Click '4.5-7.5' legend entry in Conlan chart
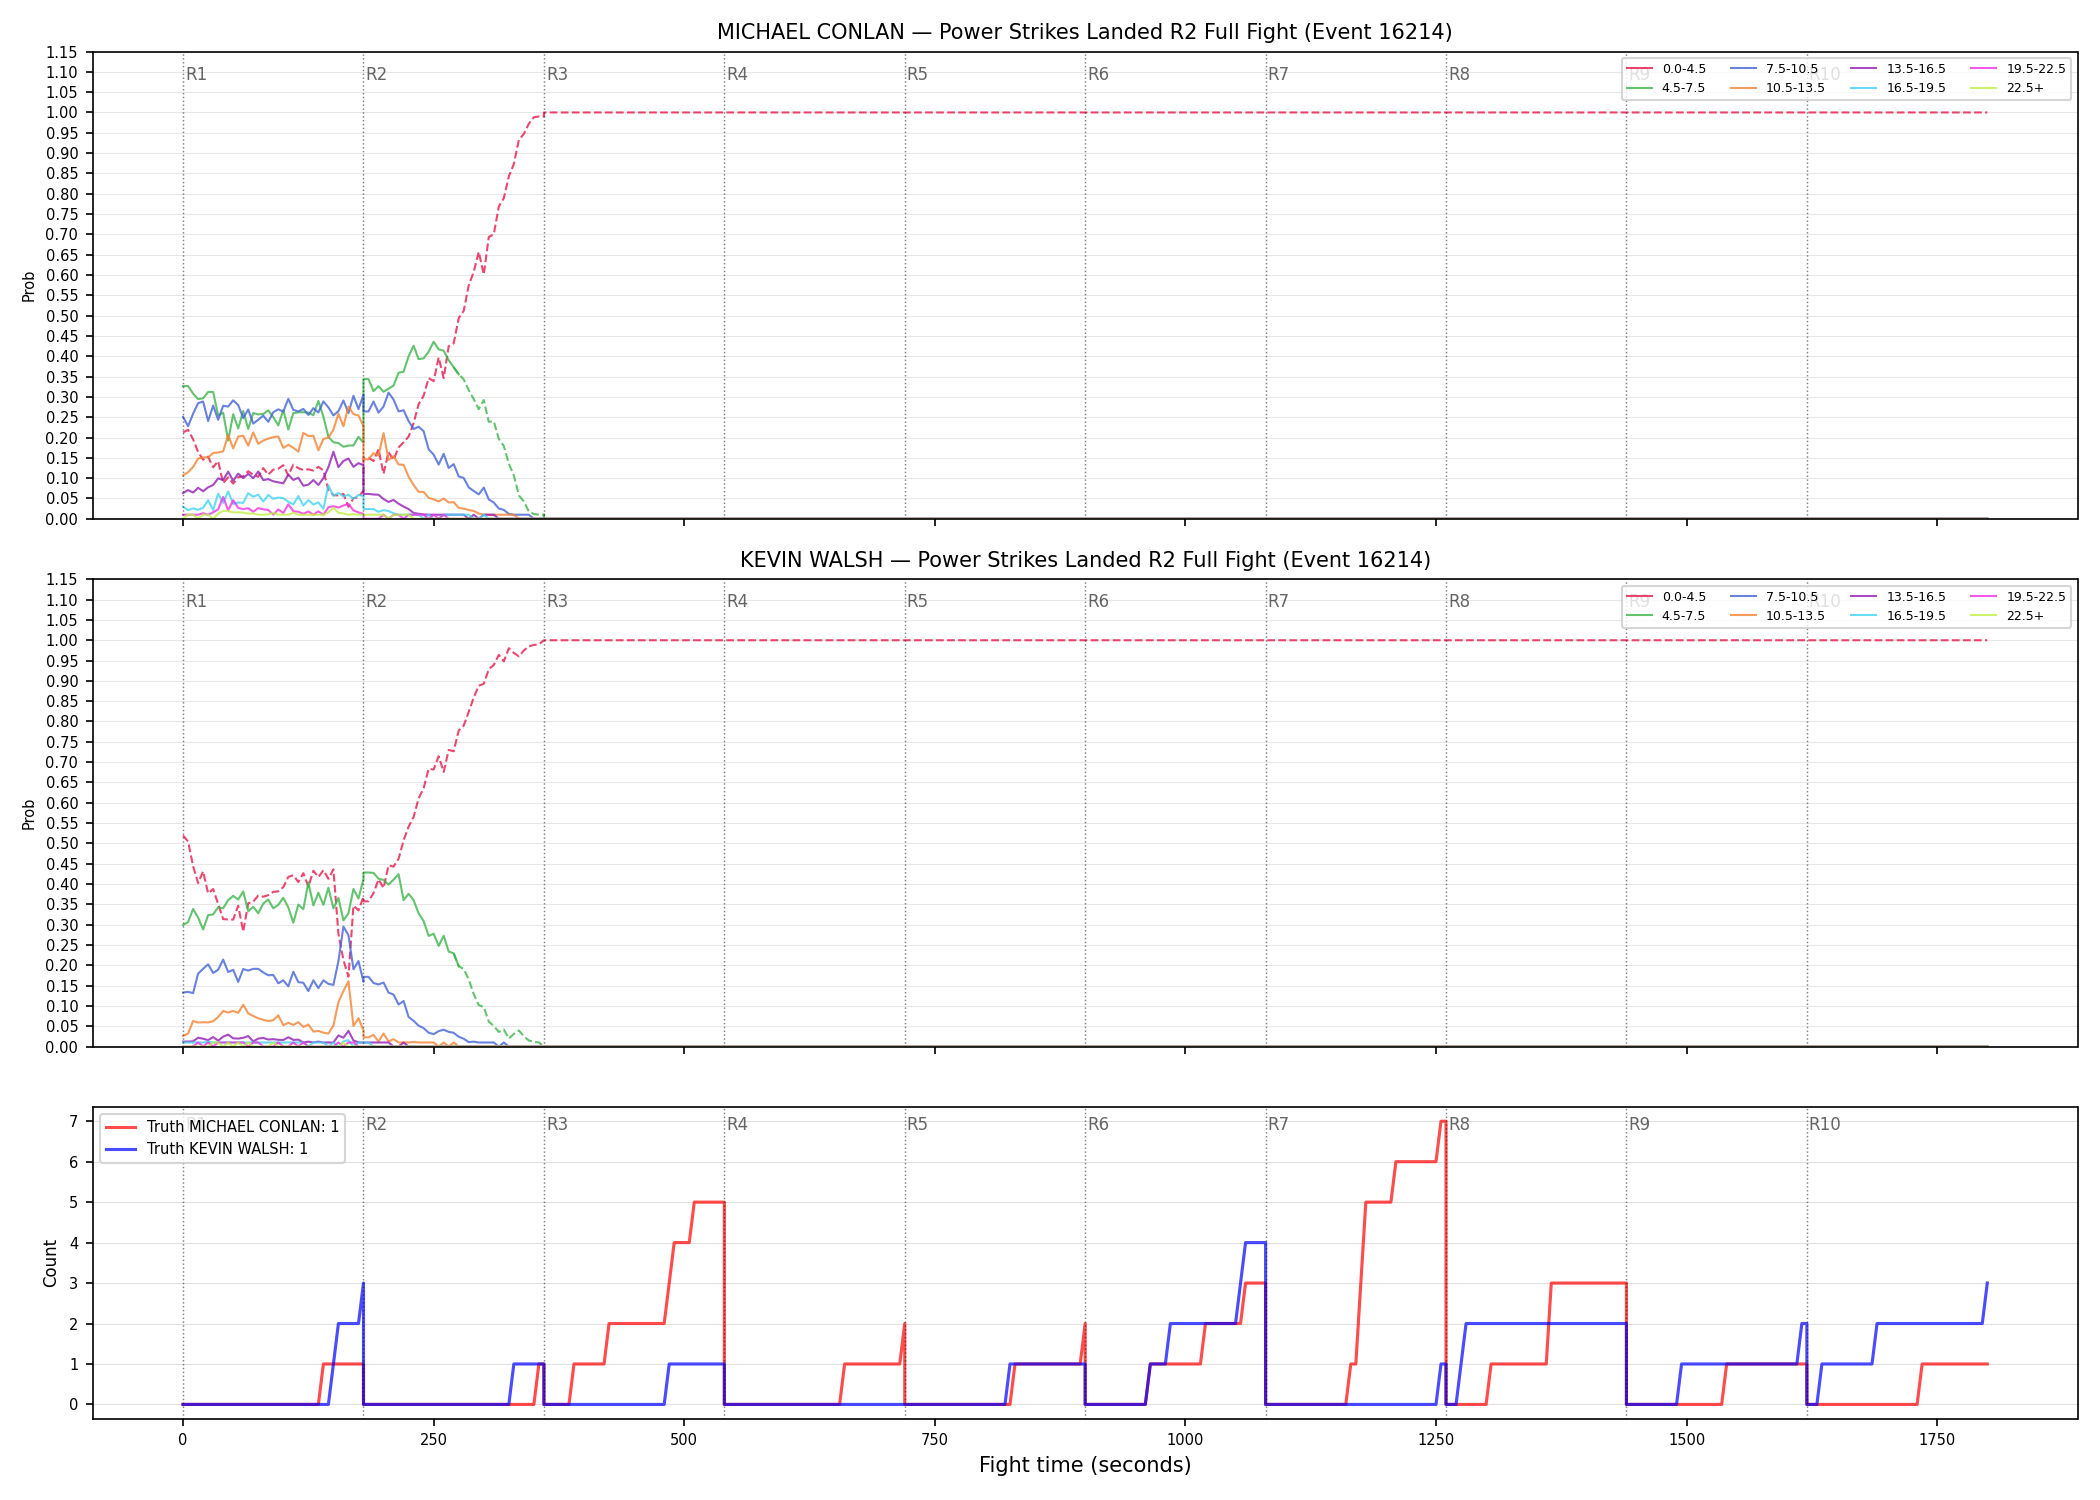 tap(1666, 88)
